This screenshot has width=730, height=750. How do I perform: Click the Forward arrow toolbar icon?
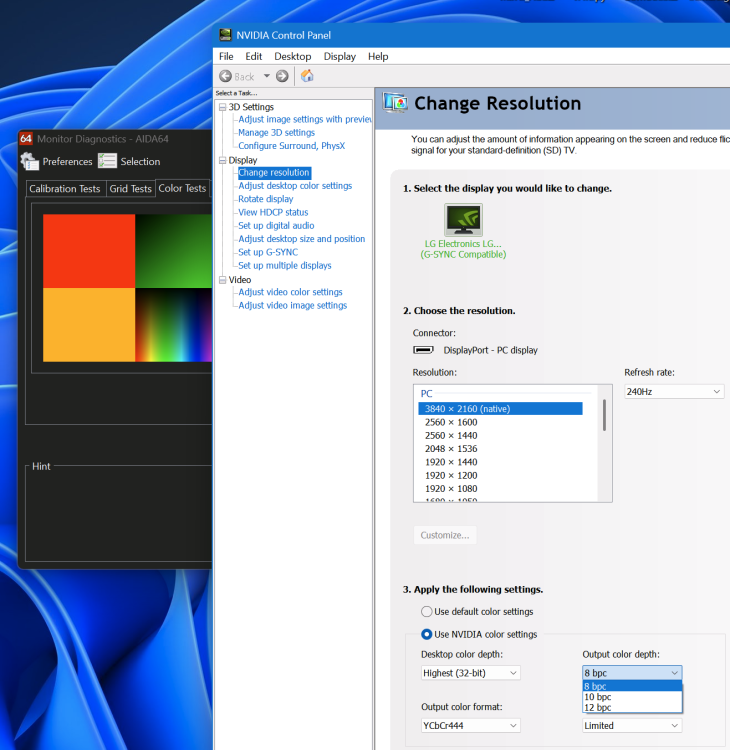[282, 76]
